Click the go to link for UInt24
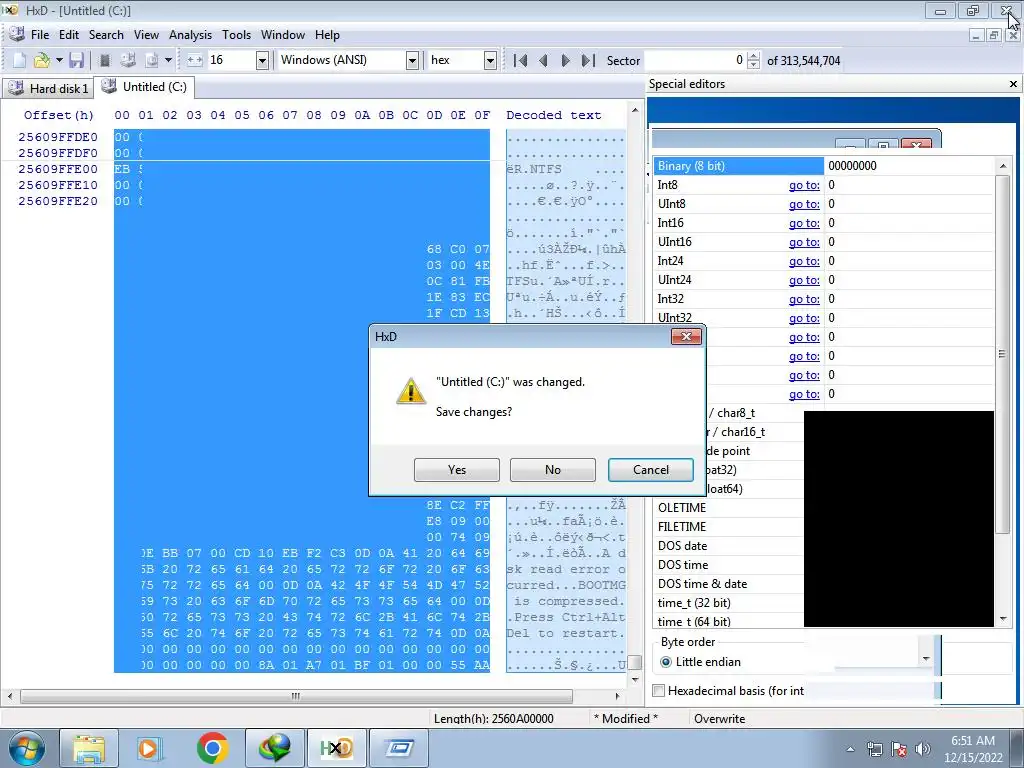 804,280
